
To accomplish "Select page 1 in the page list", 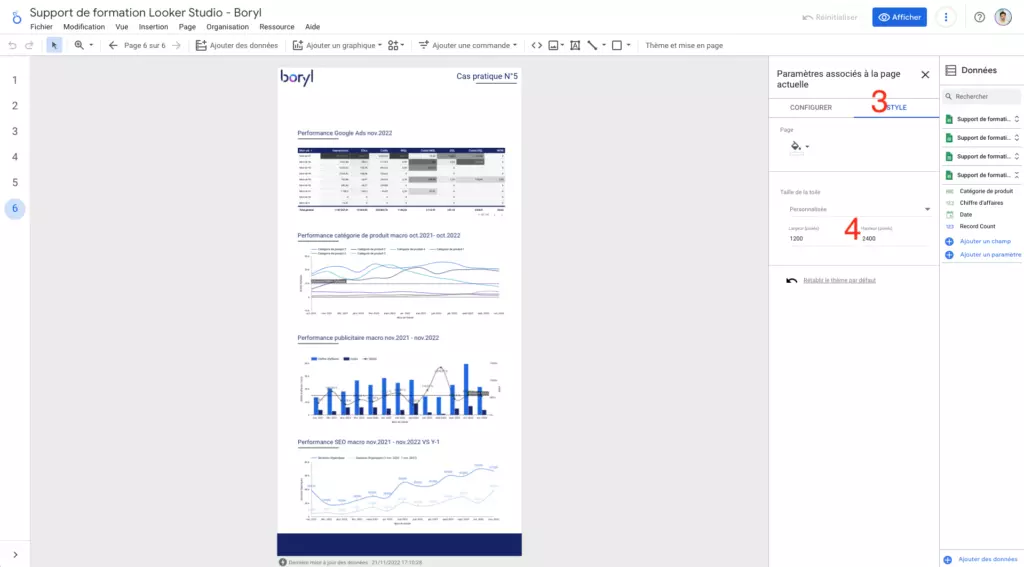I will click(x=15, y=80).
